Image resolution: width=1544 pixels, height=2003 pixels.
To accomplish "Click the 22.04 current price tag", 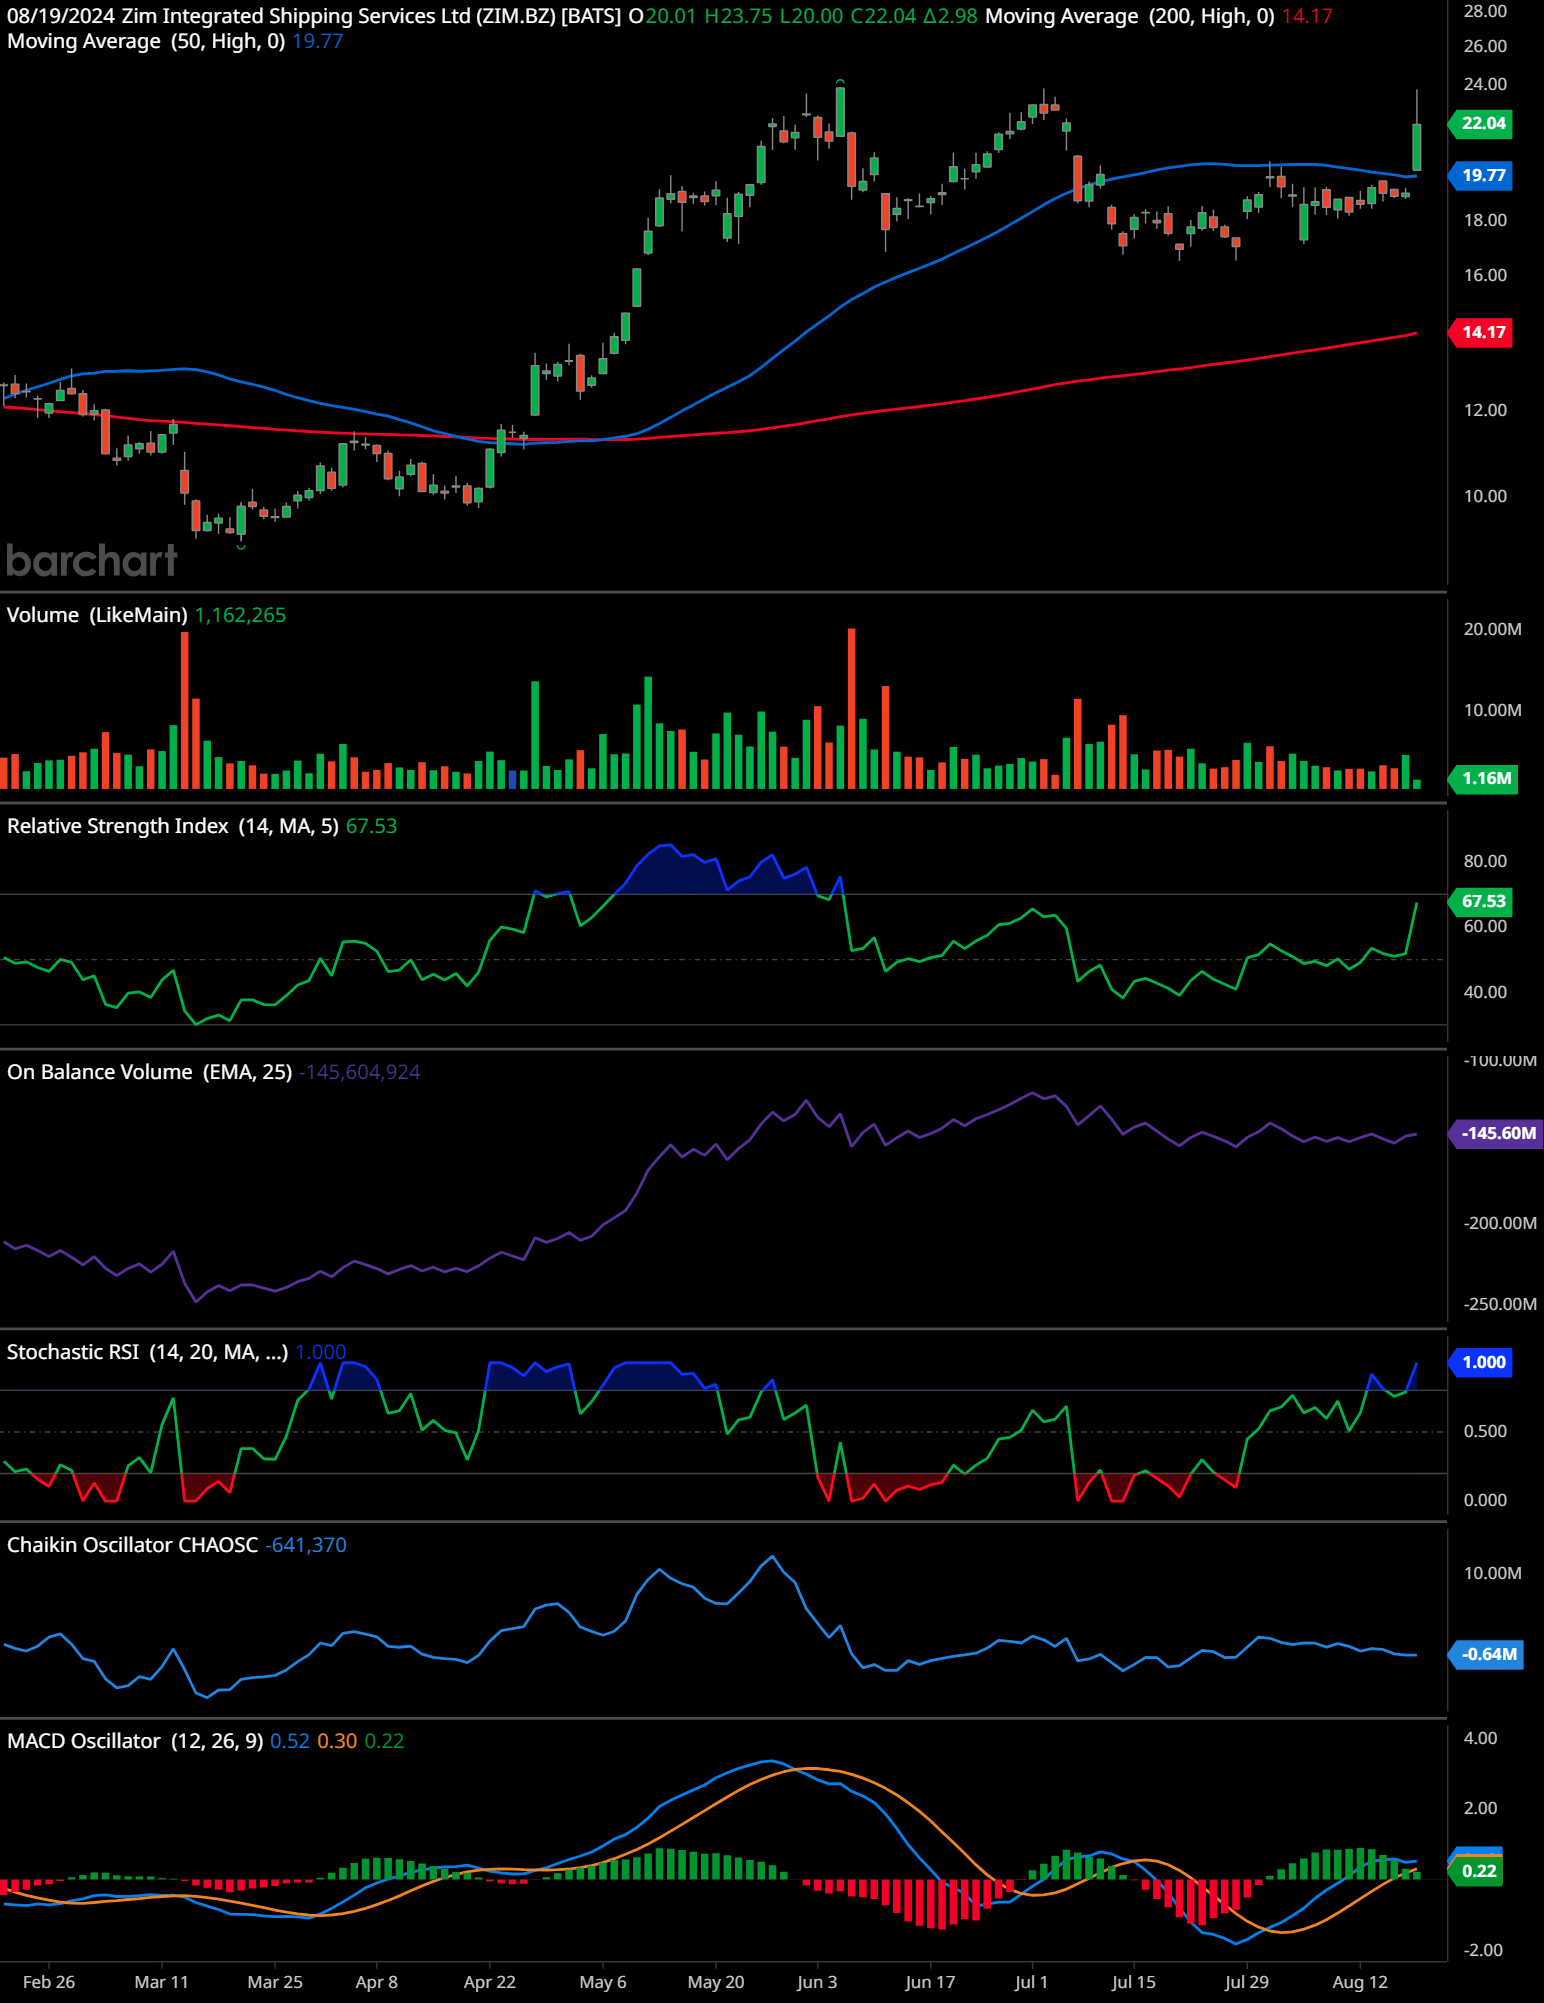I will 1482,123.
